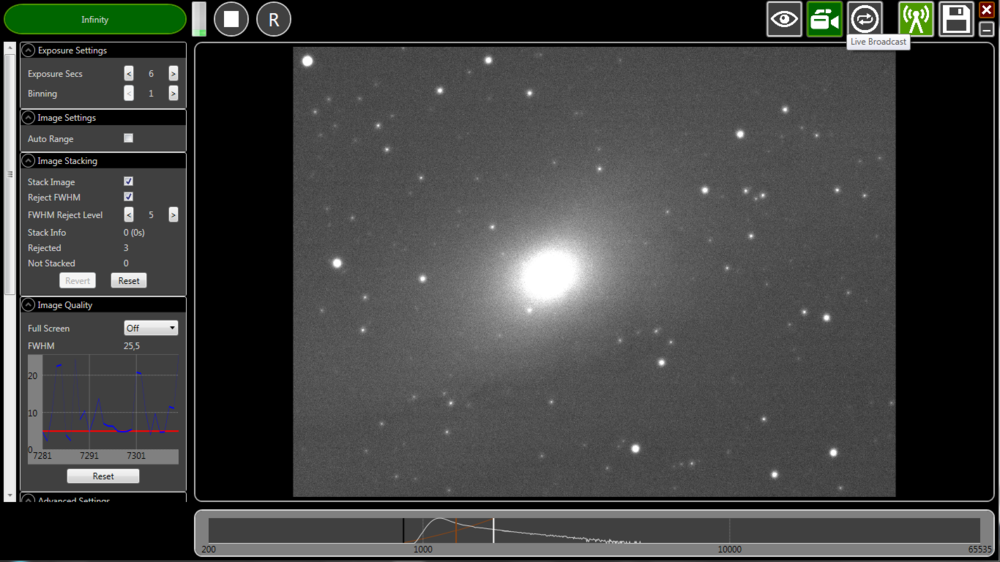Click the FWHM value 25,5
This screenshot has height=562, width=1000.
coord(132,346)
